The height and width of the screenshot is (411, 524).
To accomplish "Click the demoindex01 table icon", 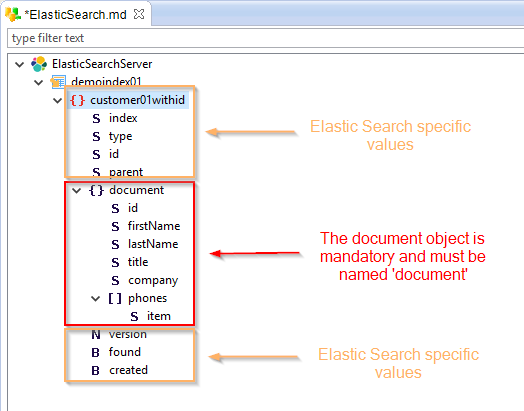I will click(58, 82).
